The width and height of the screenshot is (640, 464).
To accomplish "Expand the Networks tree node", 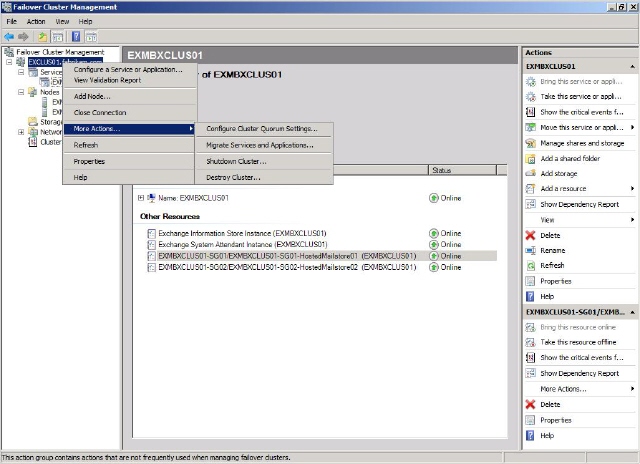I will pos(21,132).
